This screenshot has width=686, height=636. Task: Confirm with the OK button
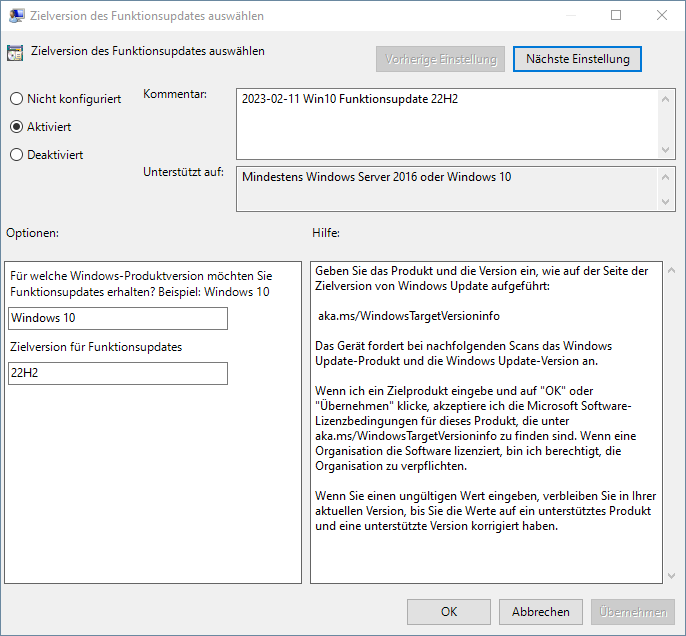[x=448, y=612]
